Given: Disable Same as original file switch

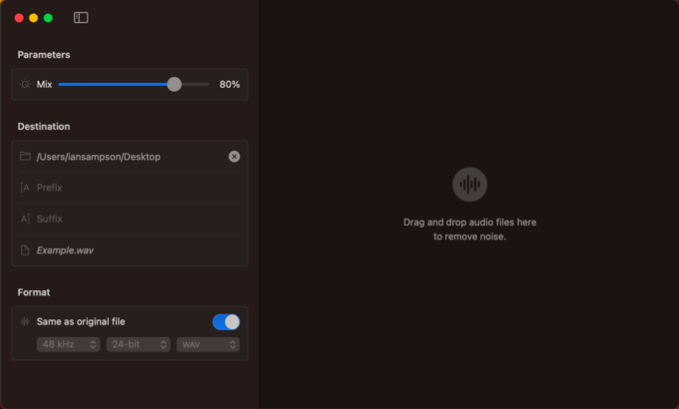Looking at the screenshot, I should pos(226,322).
